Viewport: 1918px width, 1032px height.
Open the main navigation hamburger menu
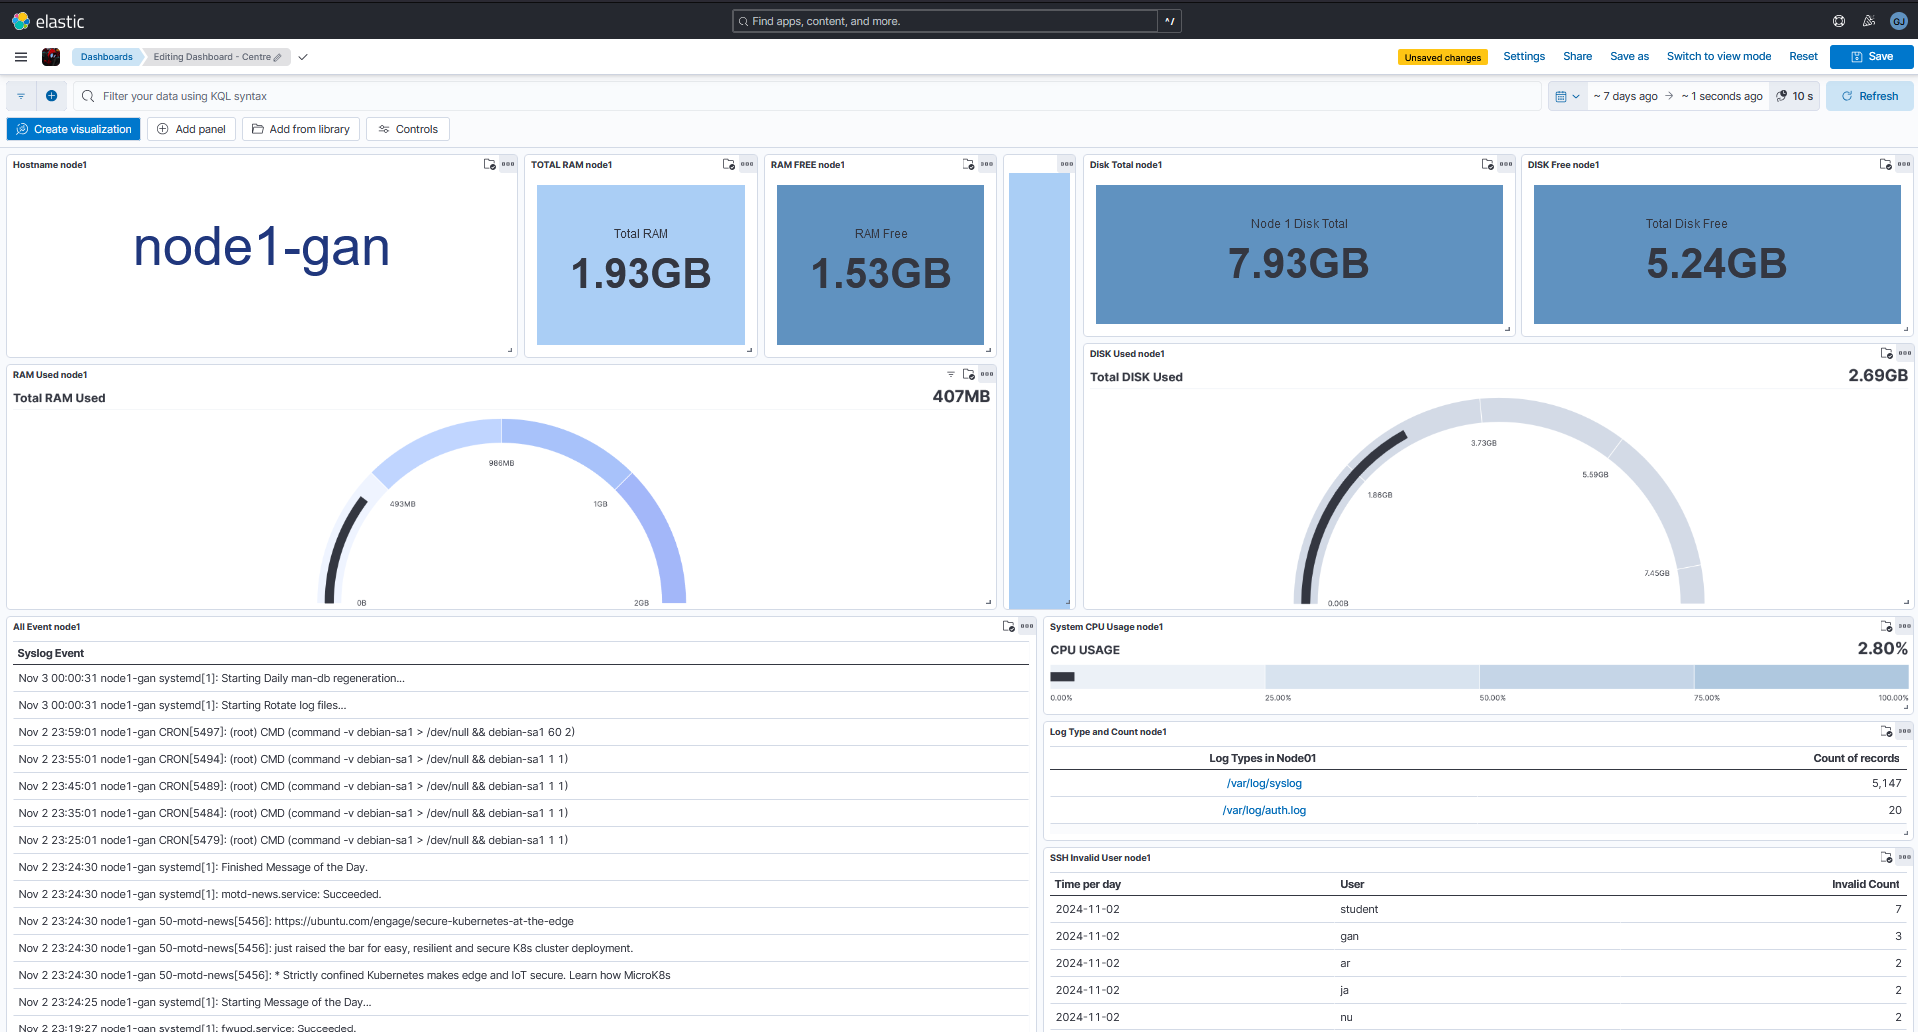point(21,57)
